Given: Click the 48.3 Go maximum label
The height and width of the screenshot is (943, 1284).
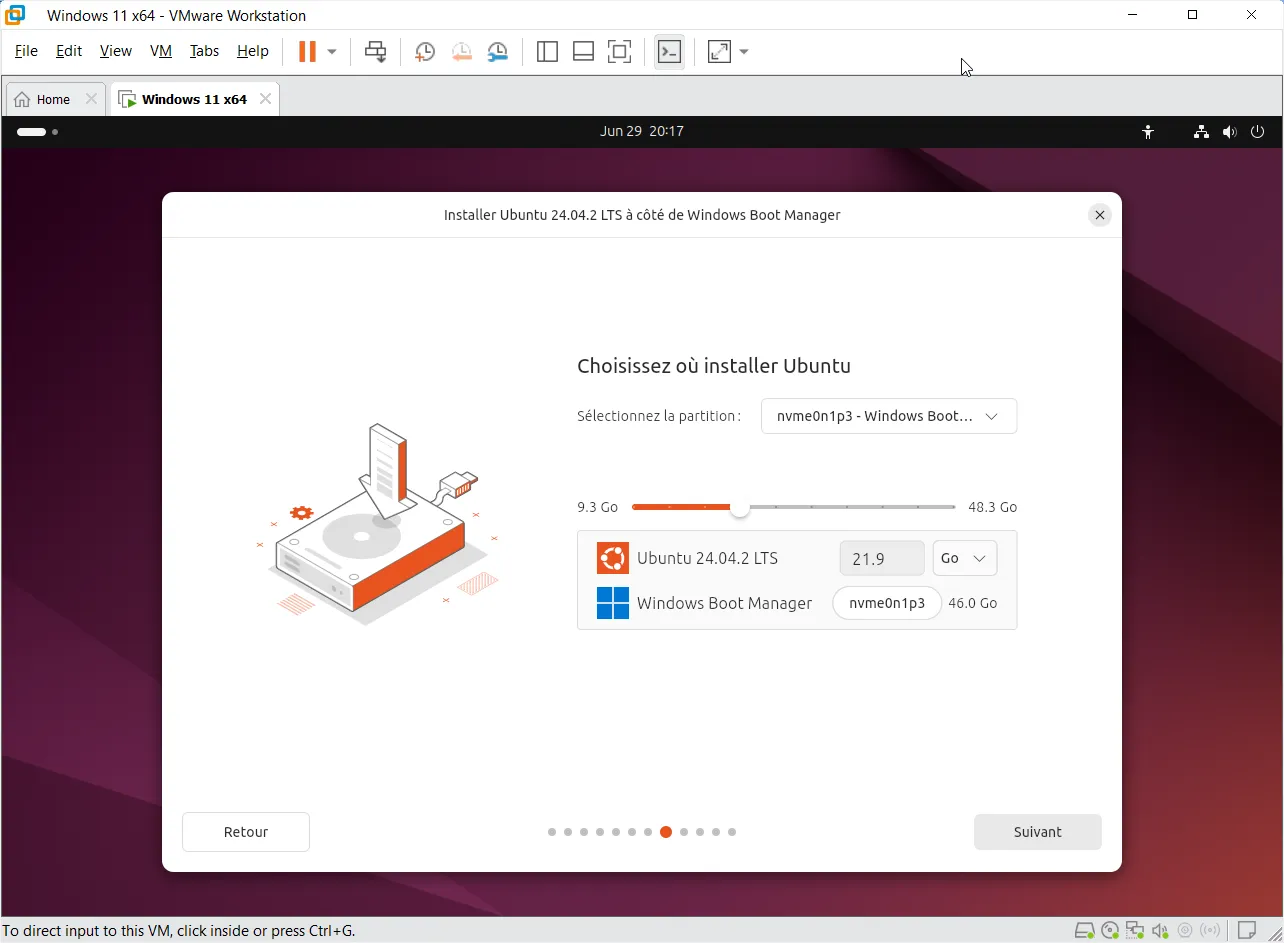Looking at the screenshot, I should coord(992,507).
